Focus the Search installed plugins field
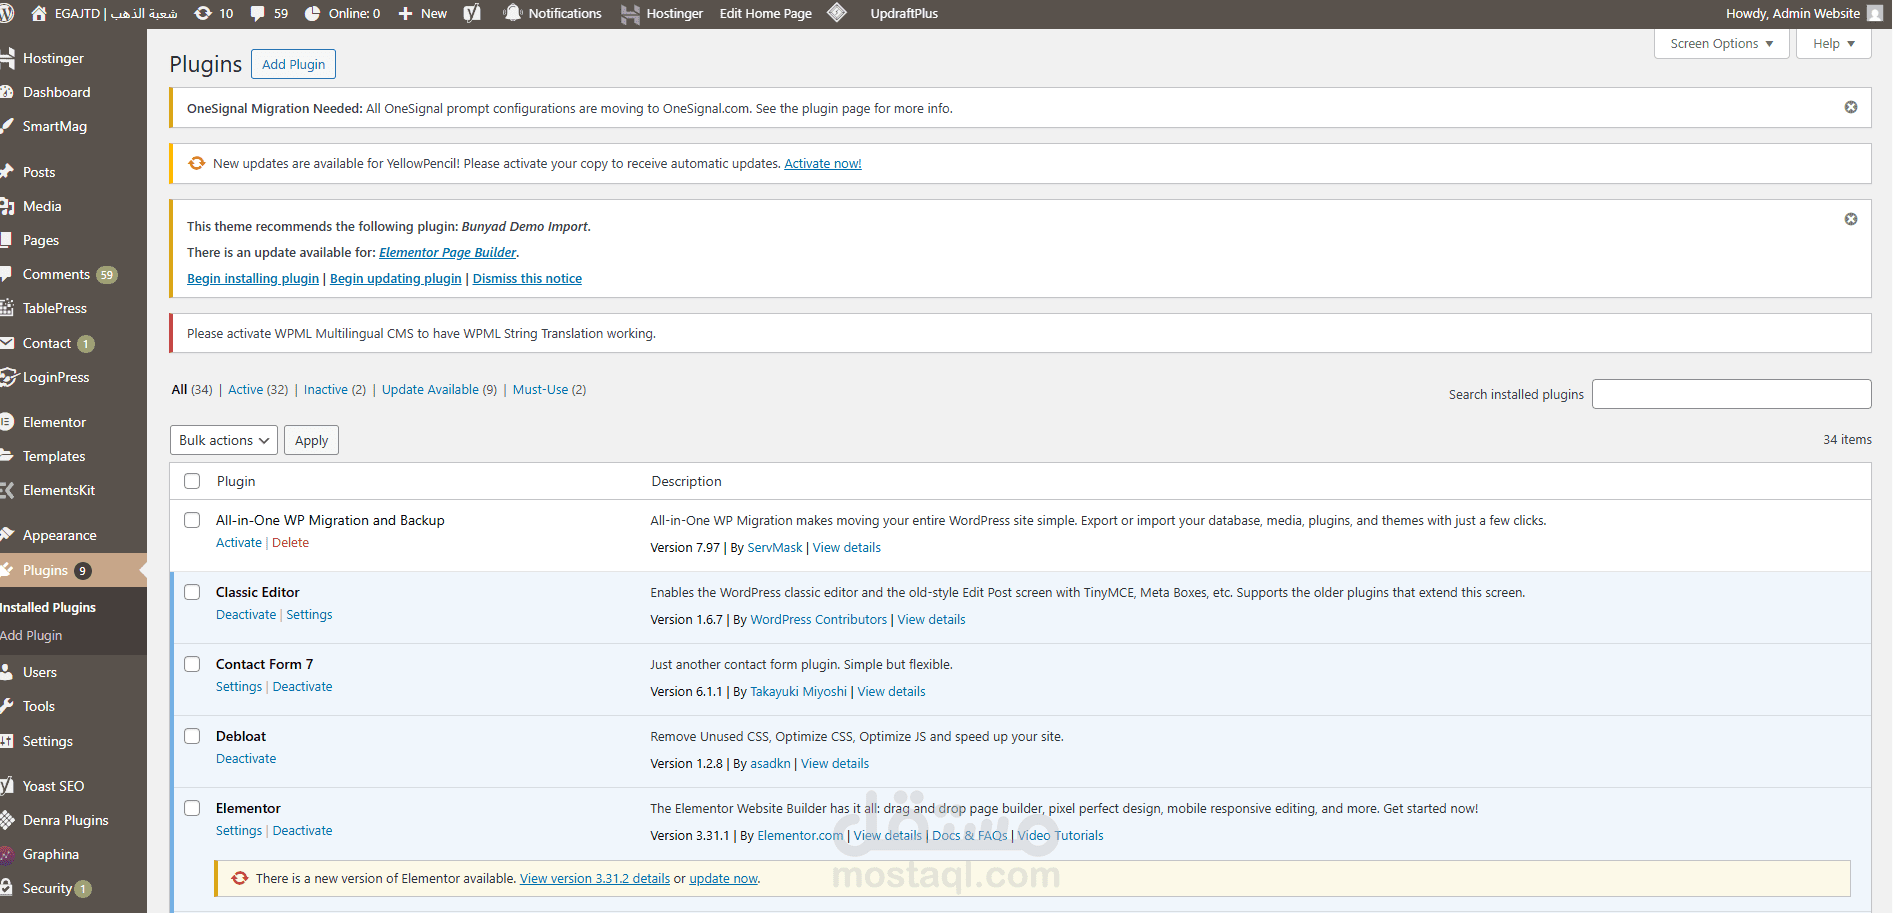This screenshot has width=1893, height=913. pyautogui.click(x=1731, y=394)
